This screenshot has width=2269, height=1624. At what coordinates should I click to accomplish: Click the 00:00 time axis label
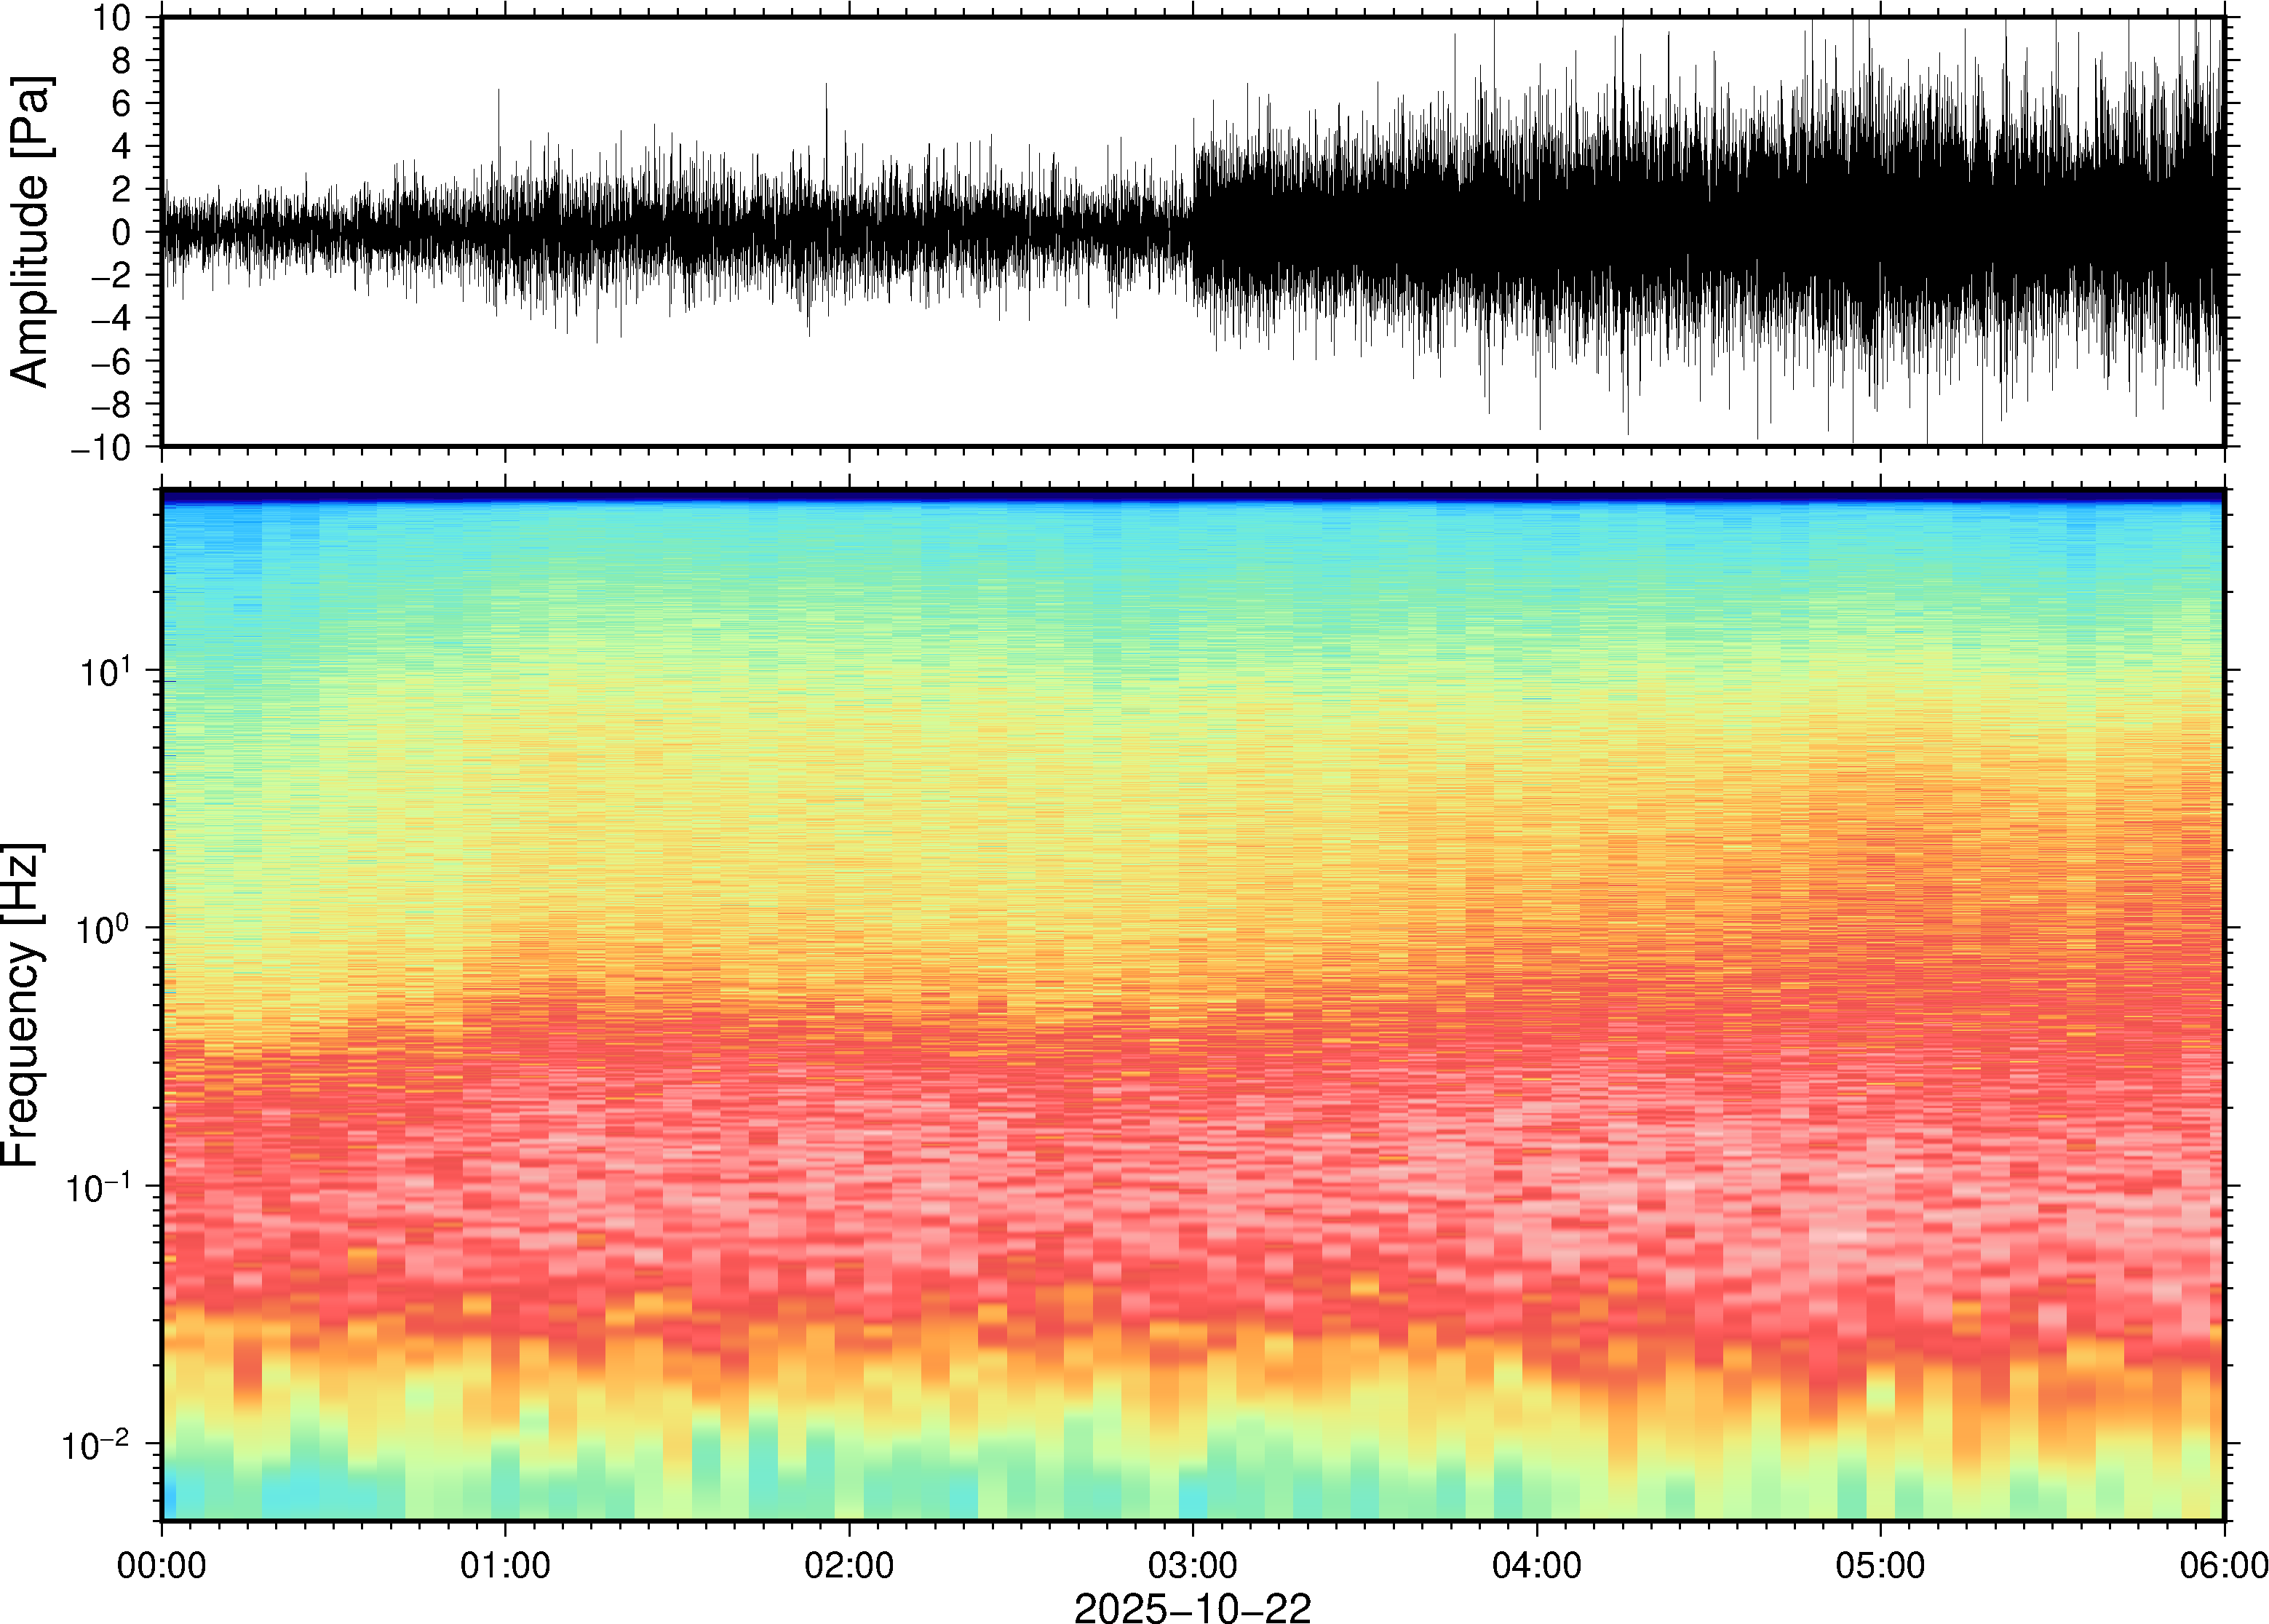point(162,1565)
